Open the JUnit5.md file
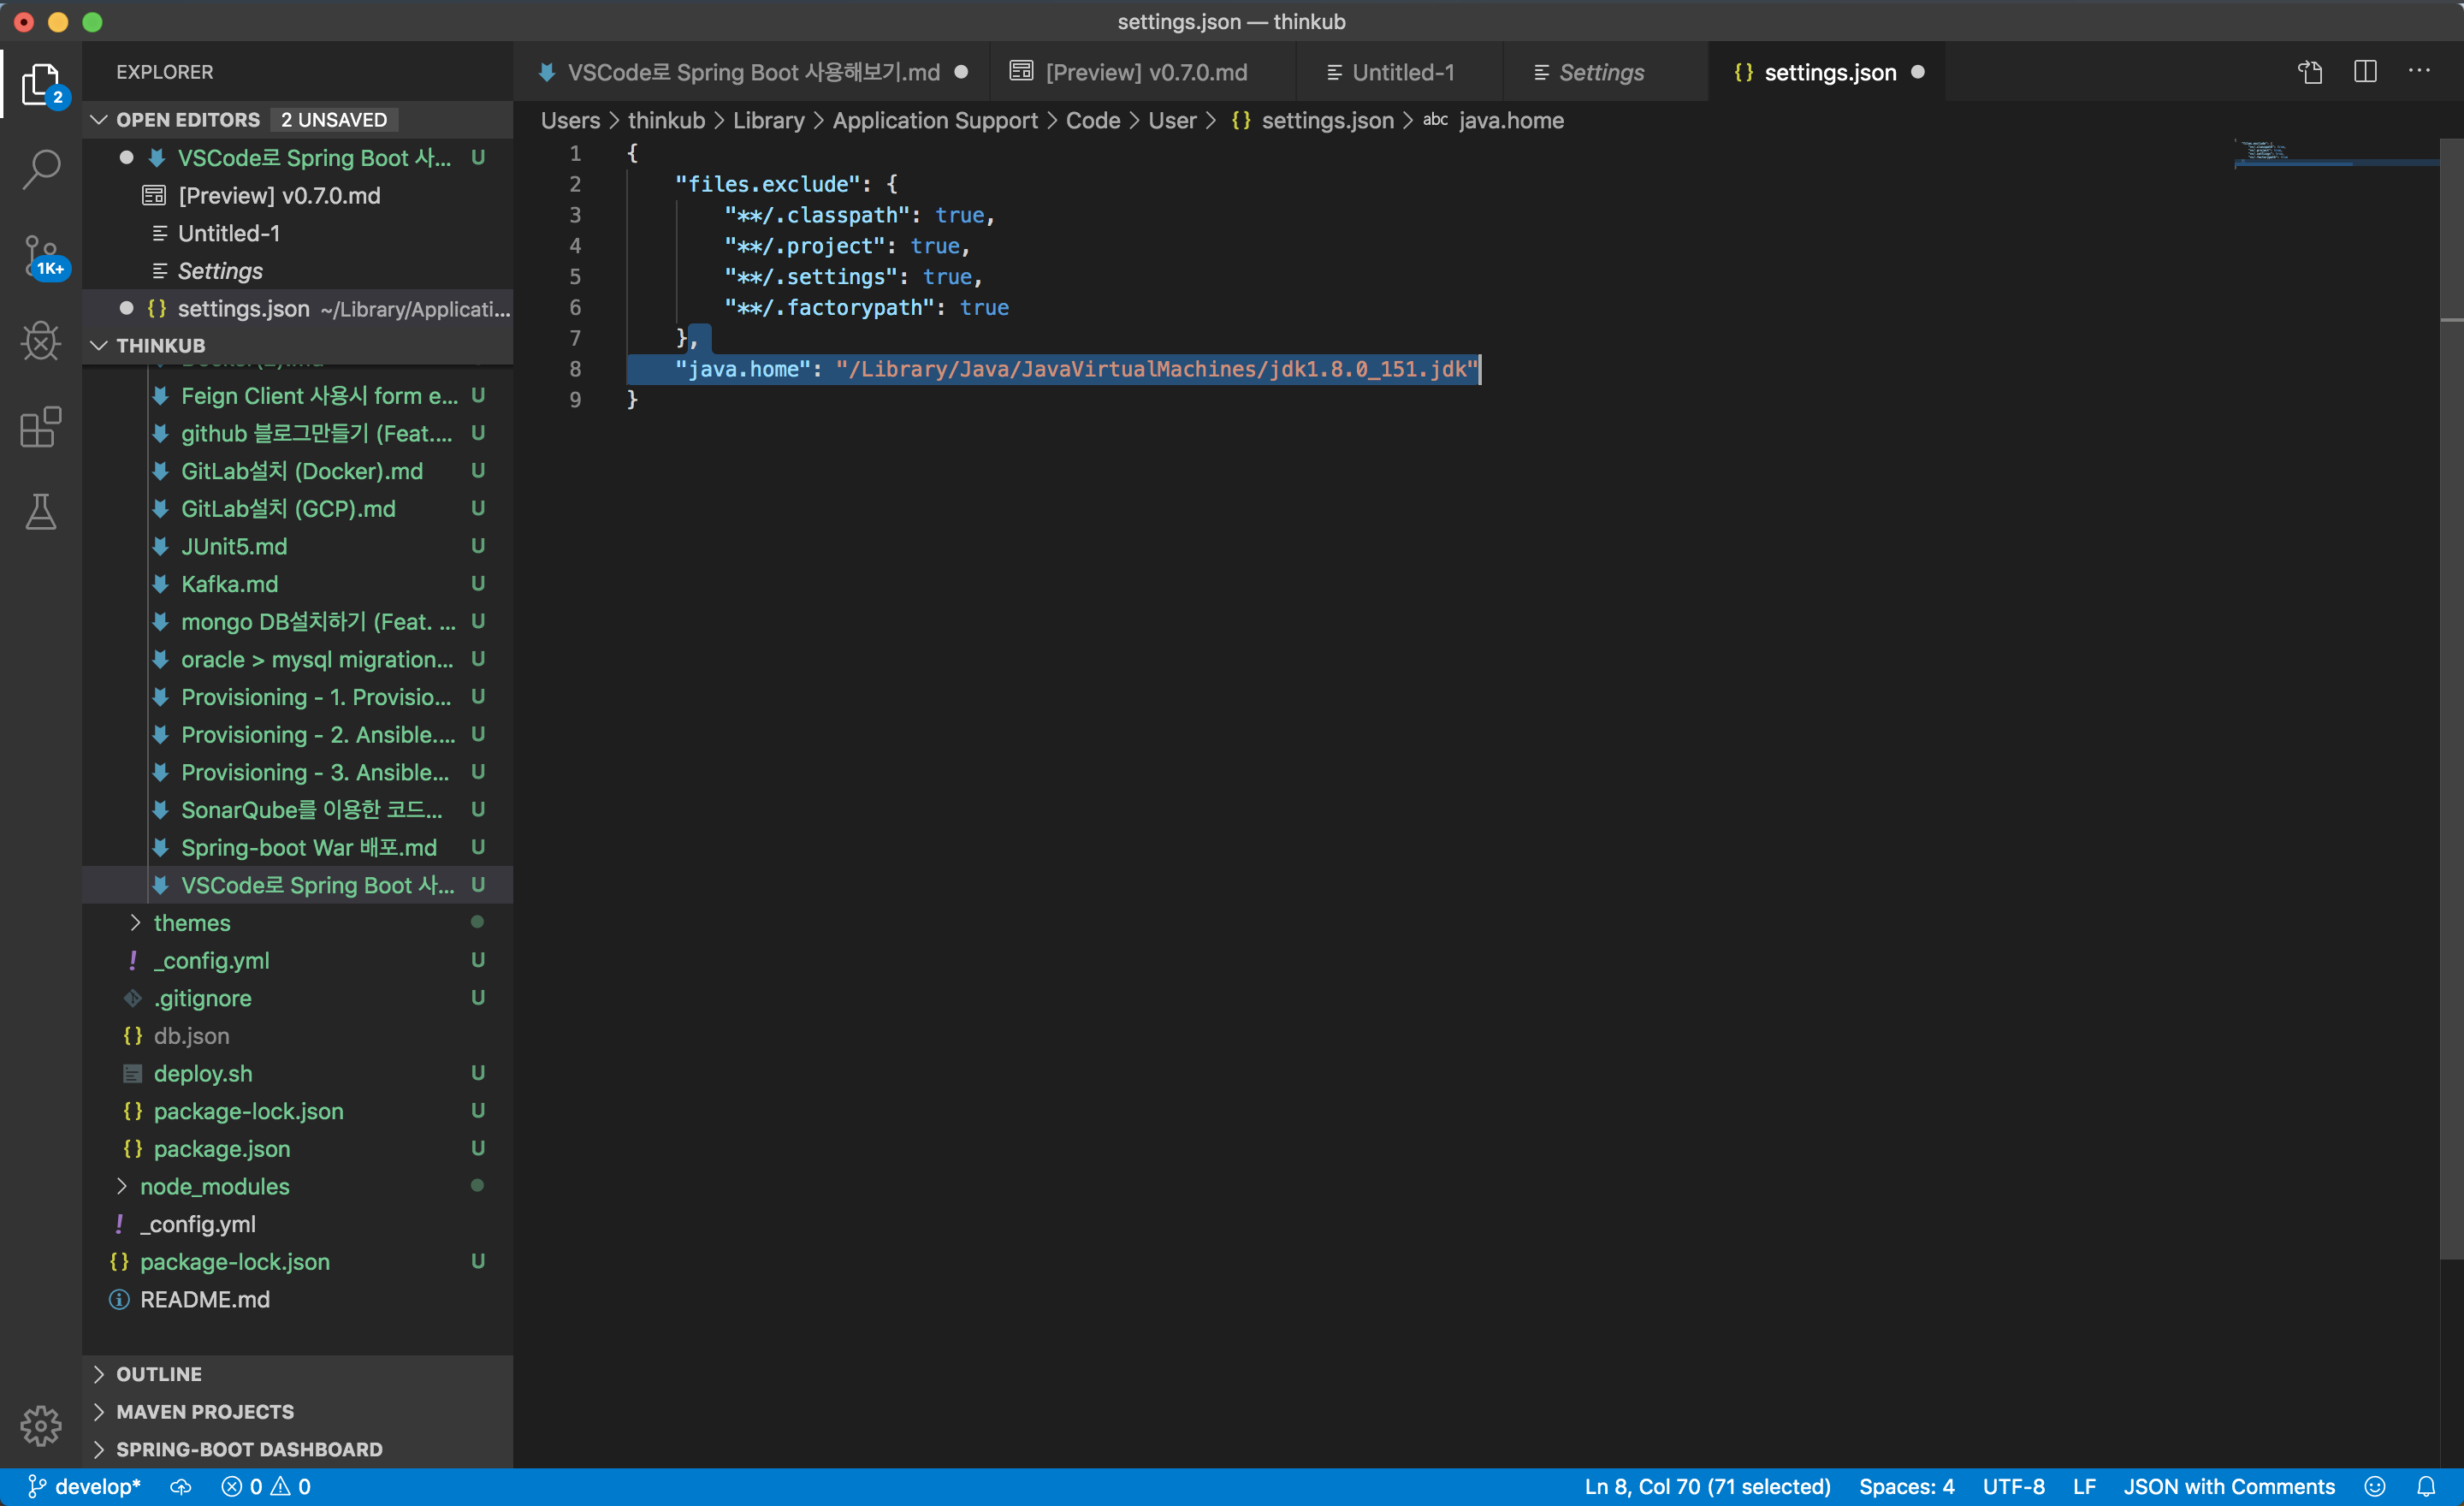This screenshot has width=2464, height=1506. click(298, 545)
